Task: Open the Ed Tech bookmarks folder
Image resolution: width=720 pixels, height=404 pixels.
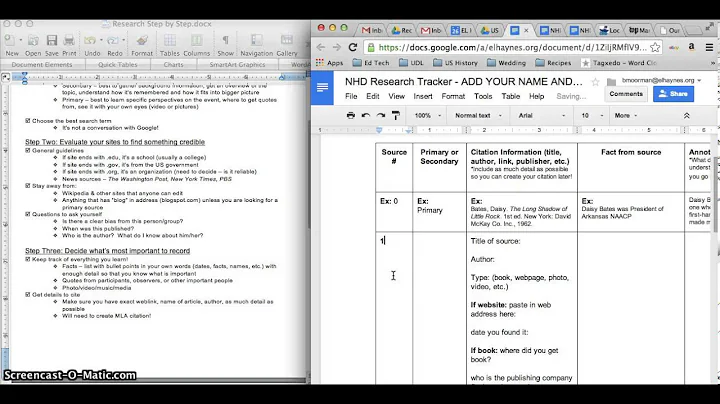Action: point(371,63)
